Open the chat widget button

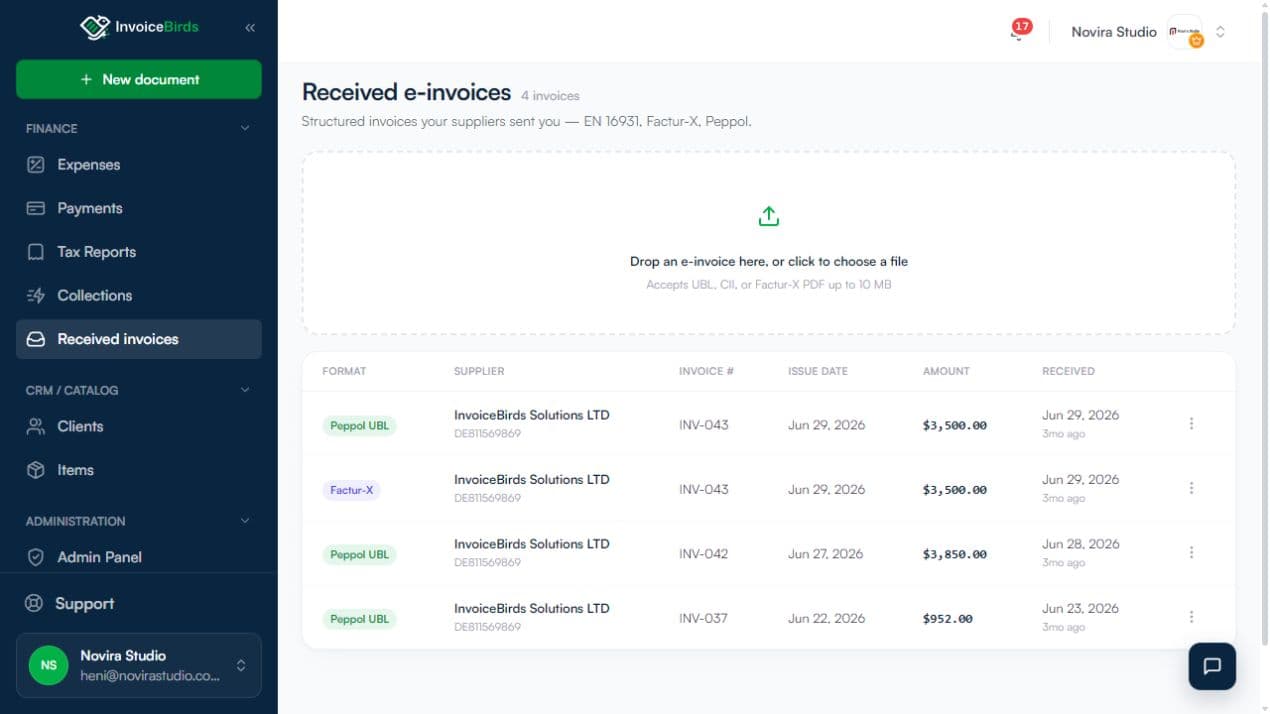point(1212,666)
